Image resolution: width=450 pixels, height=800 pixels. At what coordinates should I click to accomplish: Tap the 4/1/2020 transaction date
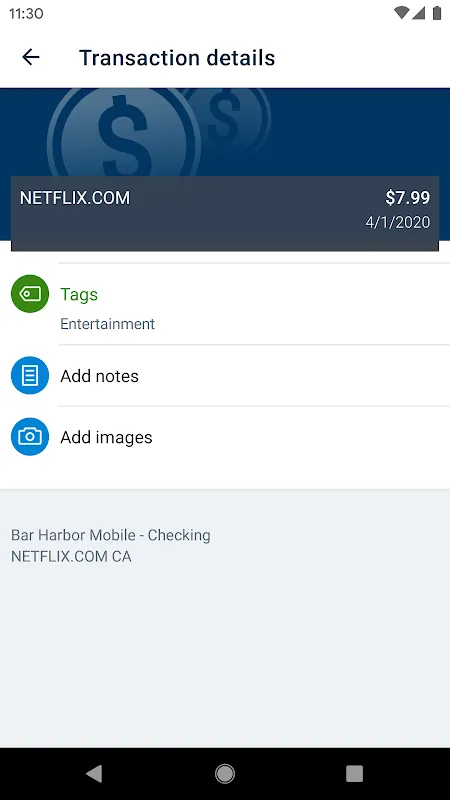pyautogui.click(x=397, y=222)
